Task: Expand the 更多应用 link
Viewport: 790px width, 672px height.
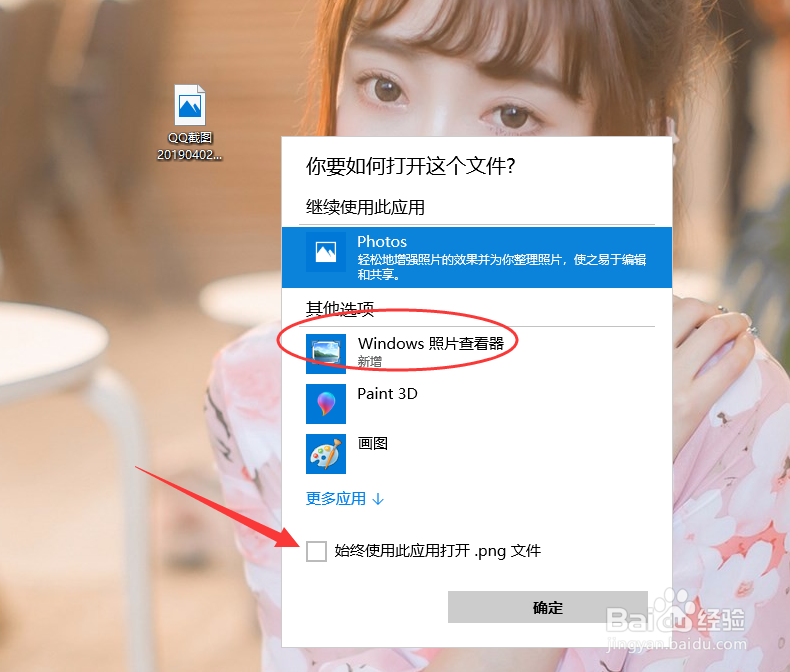Action: point(345,499)
